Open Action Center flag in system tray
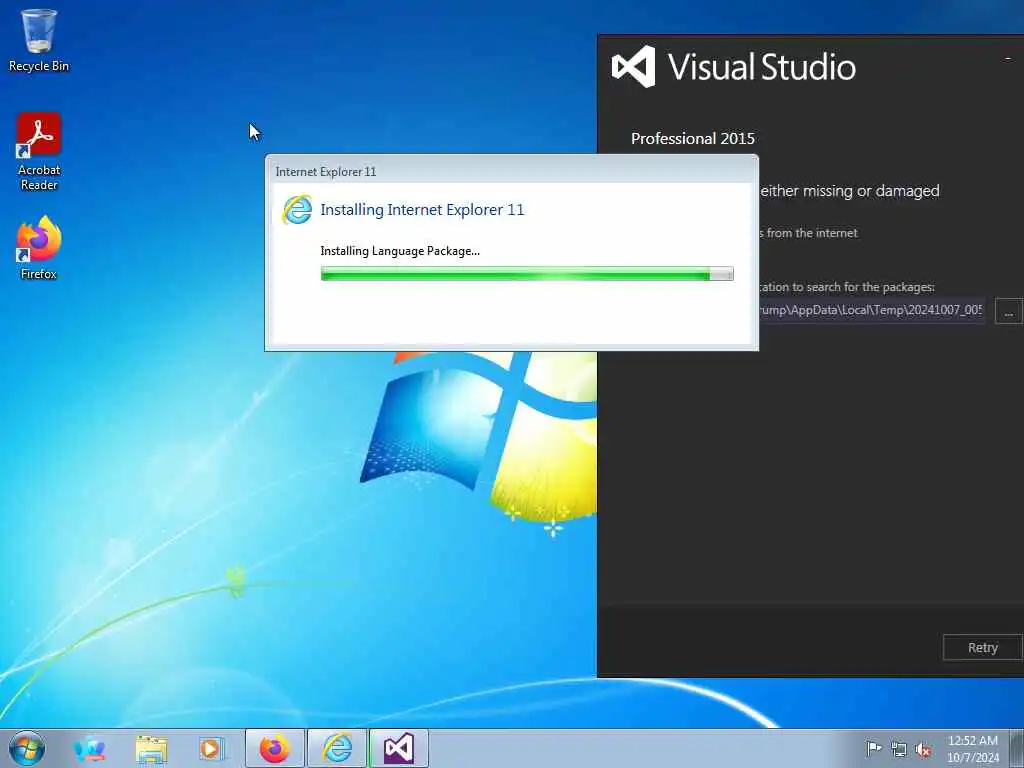 tap(873, 748)
